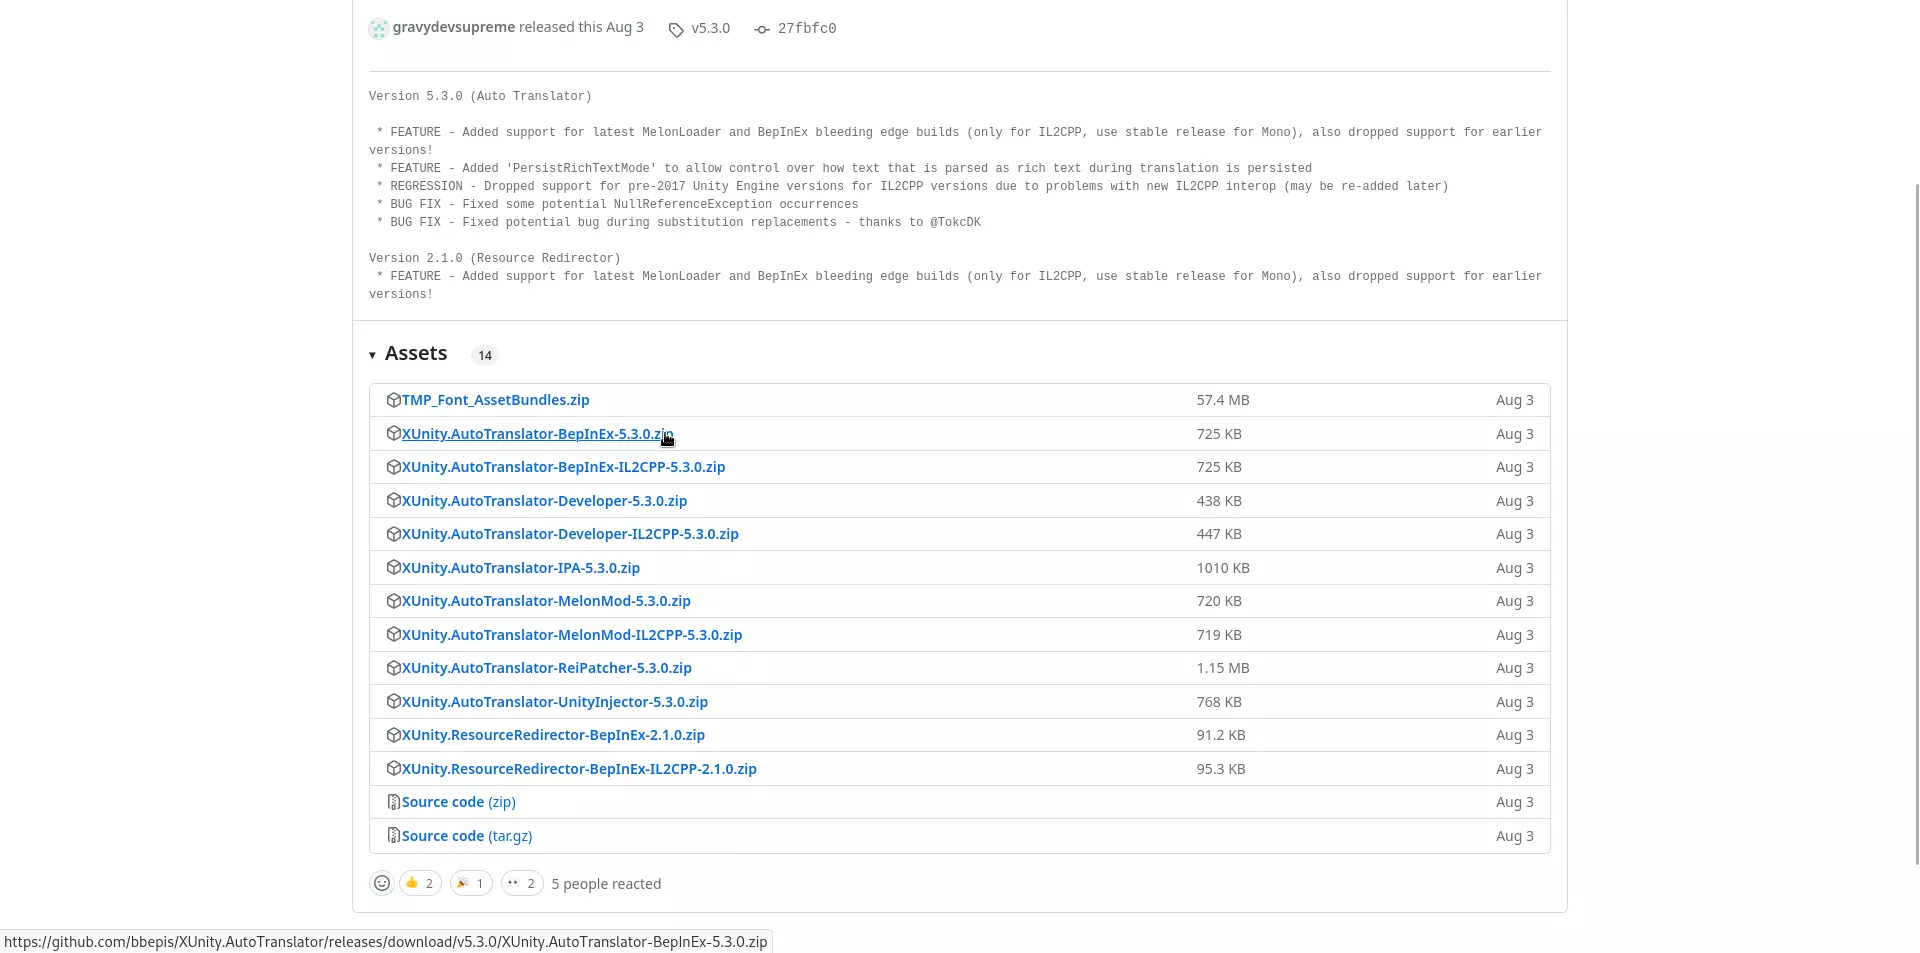Download XUnity.AutoTranslator-BepInEx-5.3.0.zip
This screenshot has width=1920, height=953.
click(x=538, y=434)
